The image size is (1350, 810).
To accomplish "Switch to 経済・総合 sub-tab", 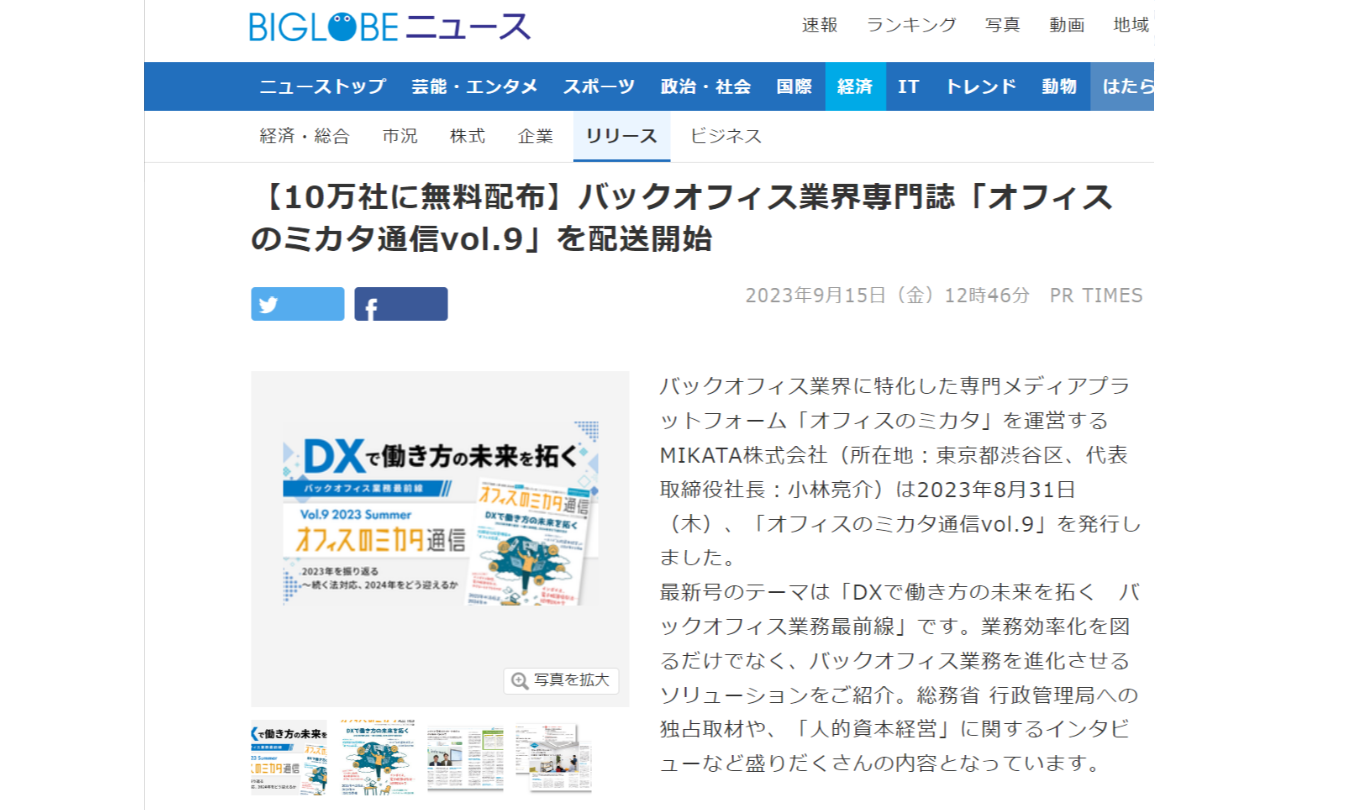I will 305,136.
